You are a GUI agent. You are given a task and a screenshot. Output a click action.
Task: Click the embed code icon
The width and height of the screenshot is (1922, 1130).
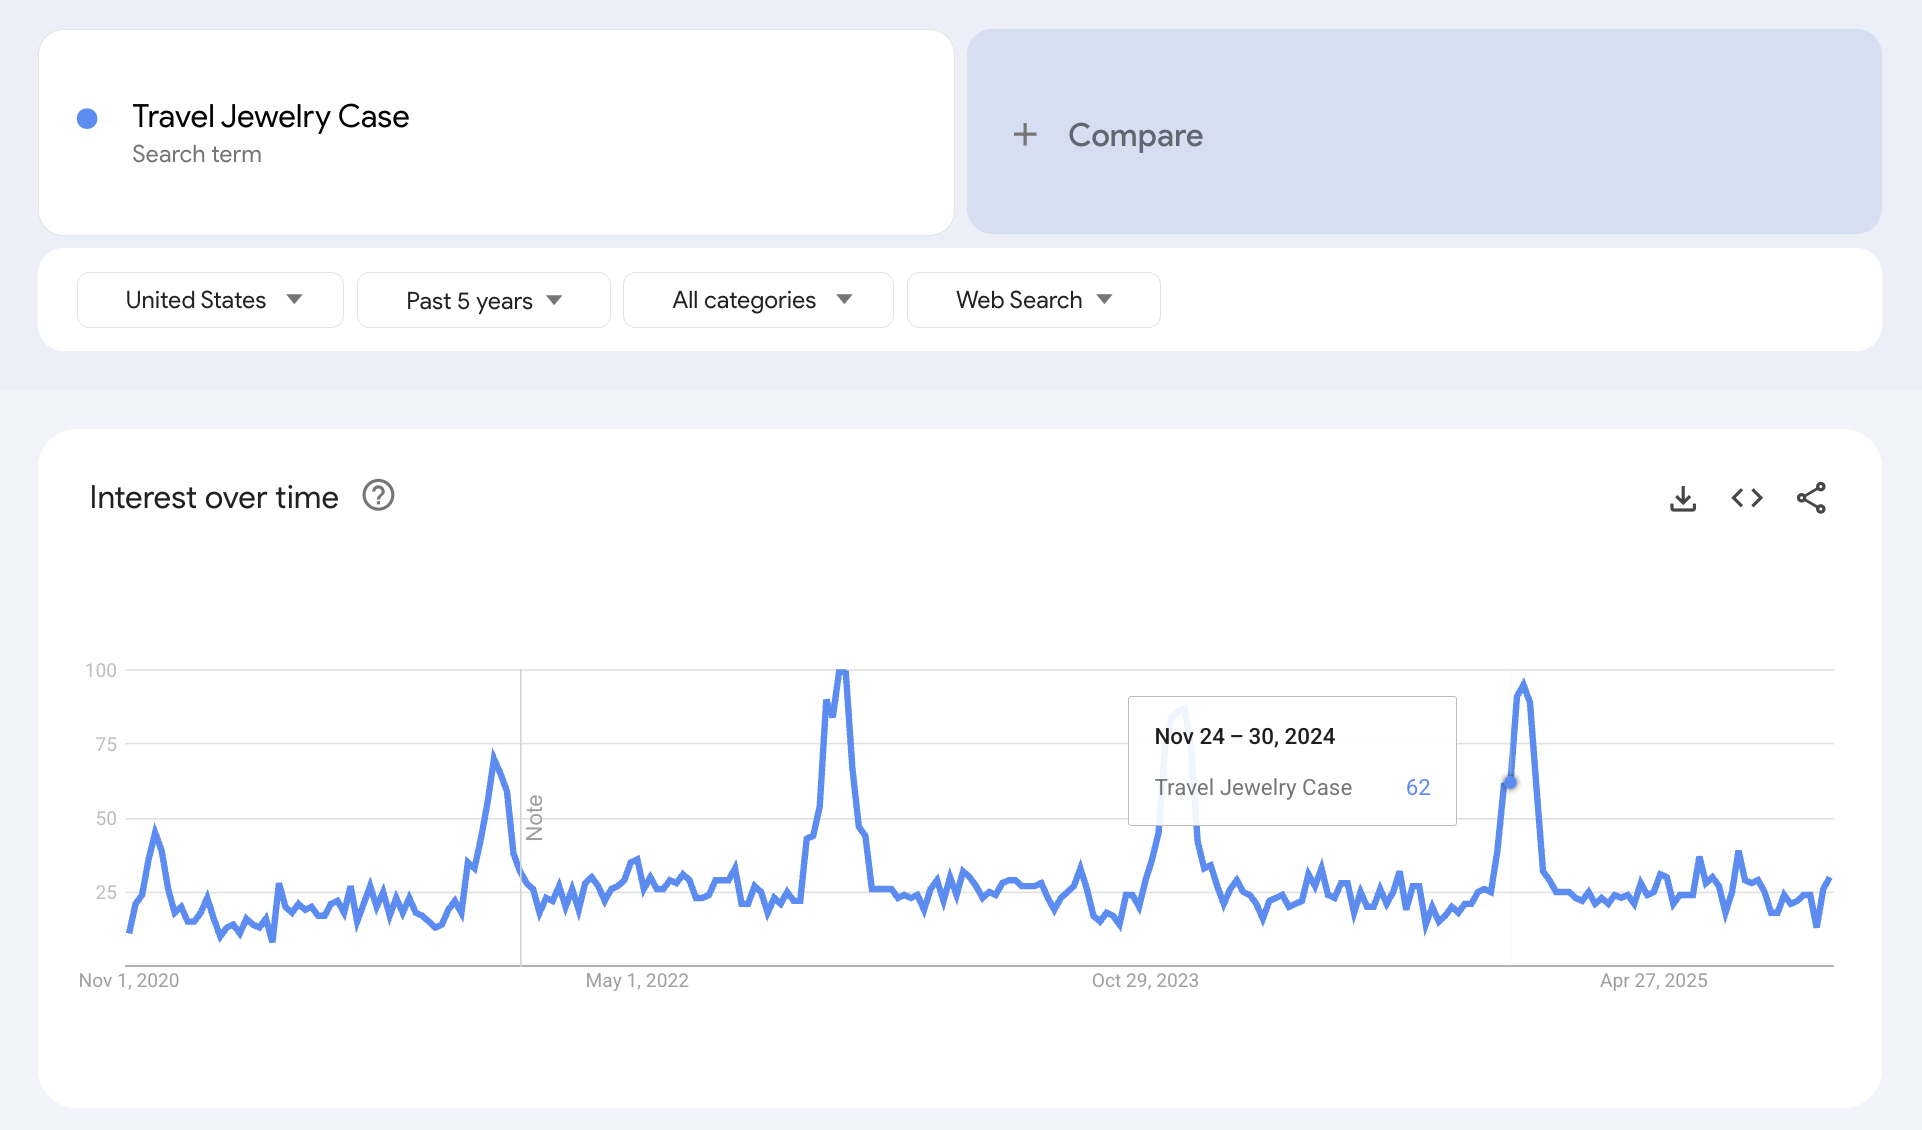[1747, 498]
